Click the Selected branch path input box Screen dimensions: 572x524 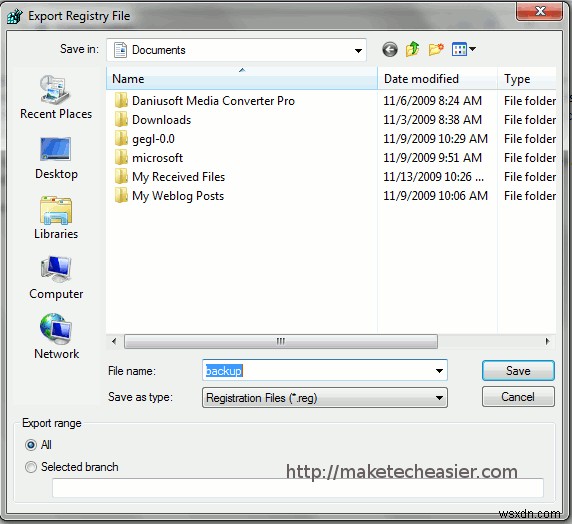298,488
